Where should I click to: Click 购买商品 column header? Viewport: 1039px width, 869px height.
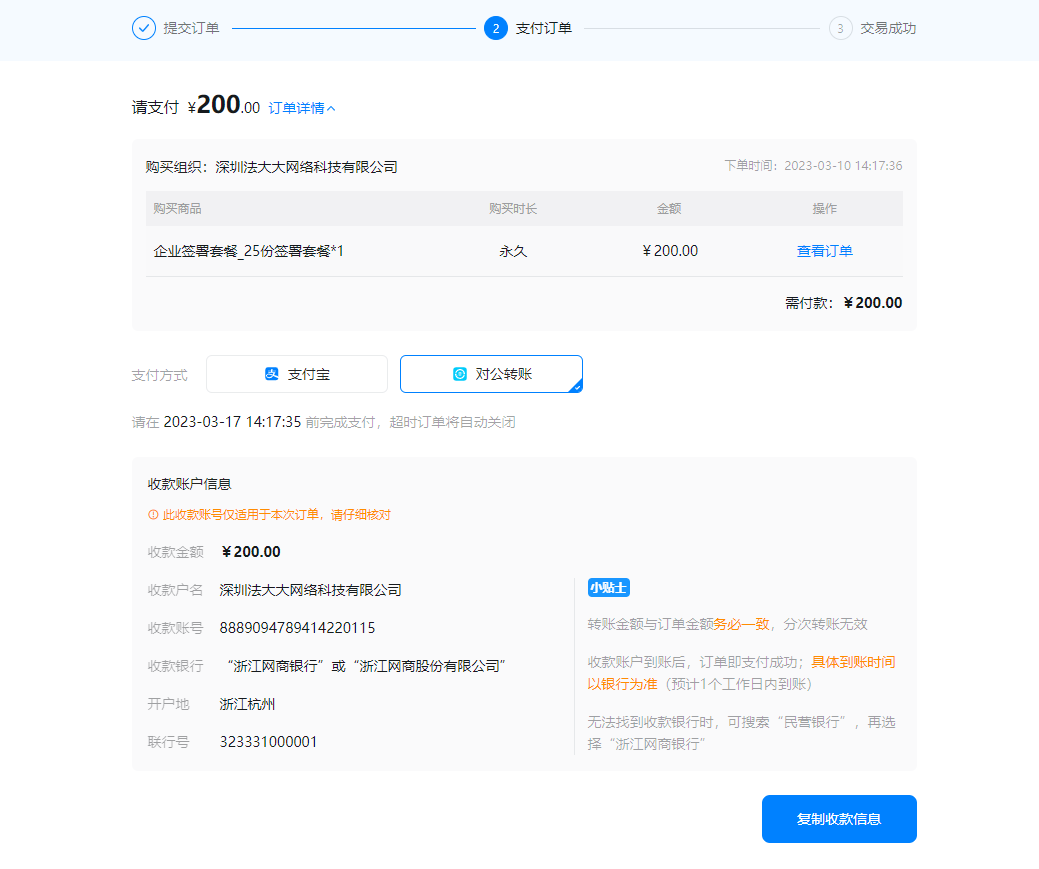[177, 209]
